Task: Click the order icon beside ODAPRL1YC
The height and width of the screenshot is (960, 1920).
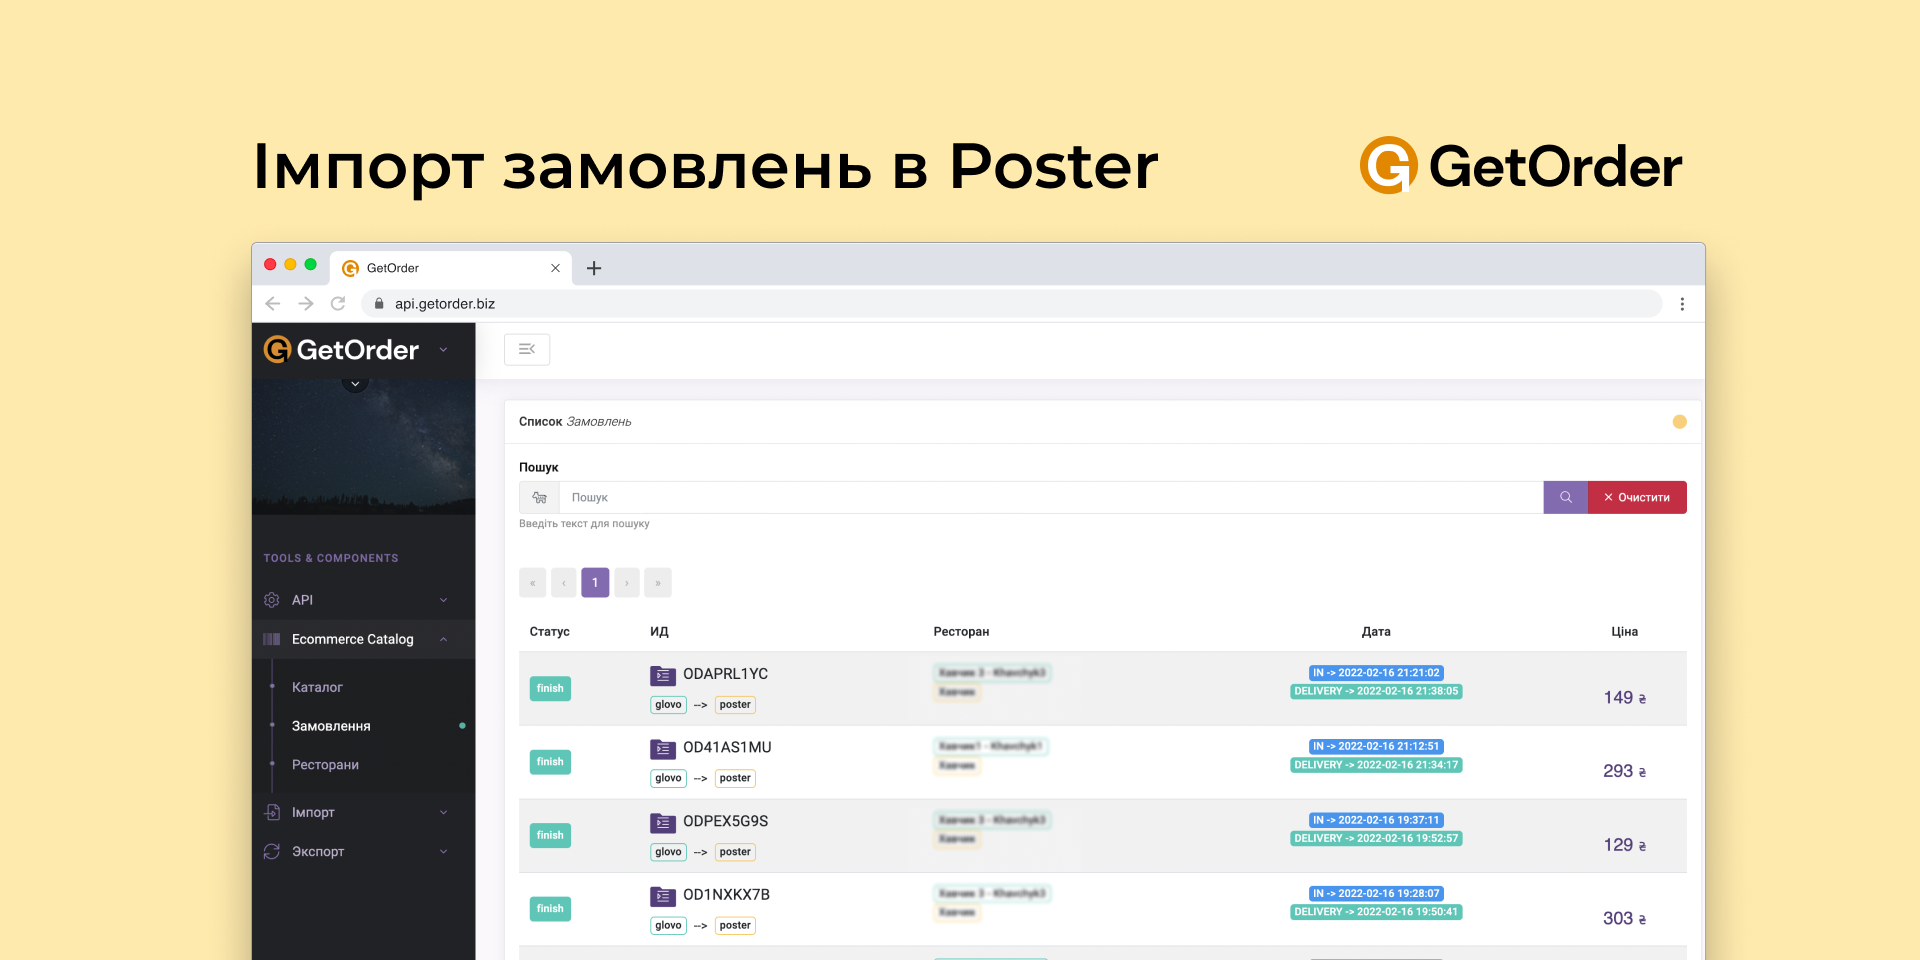Action: pos(663,675)
